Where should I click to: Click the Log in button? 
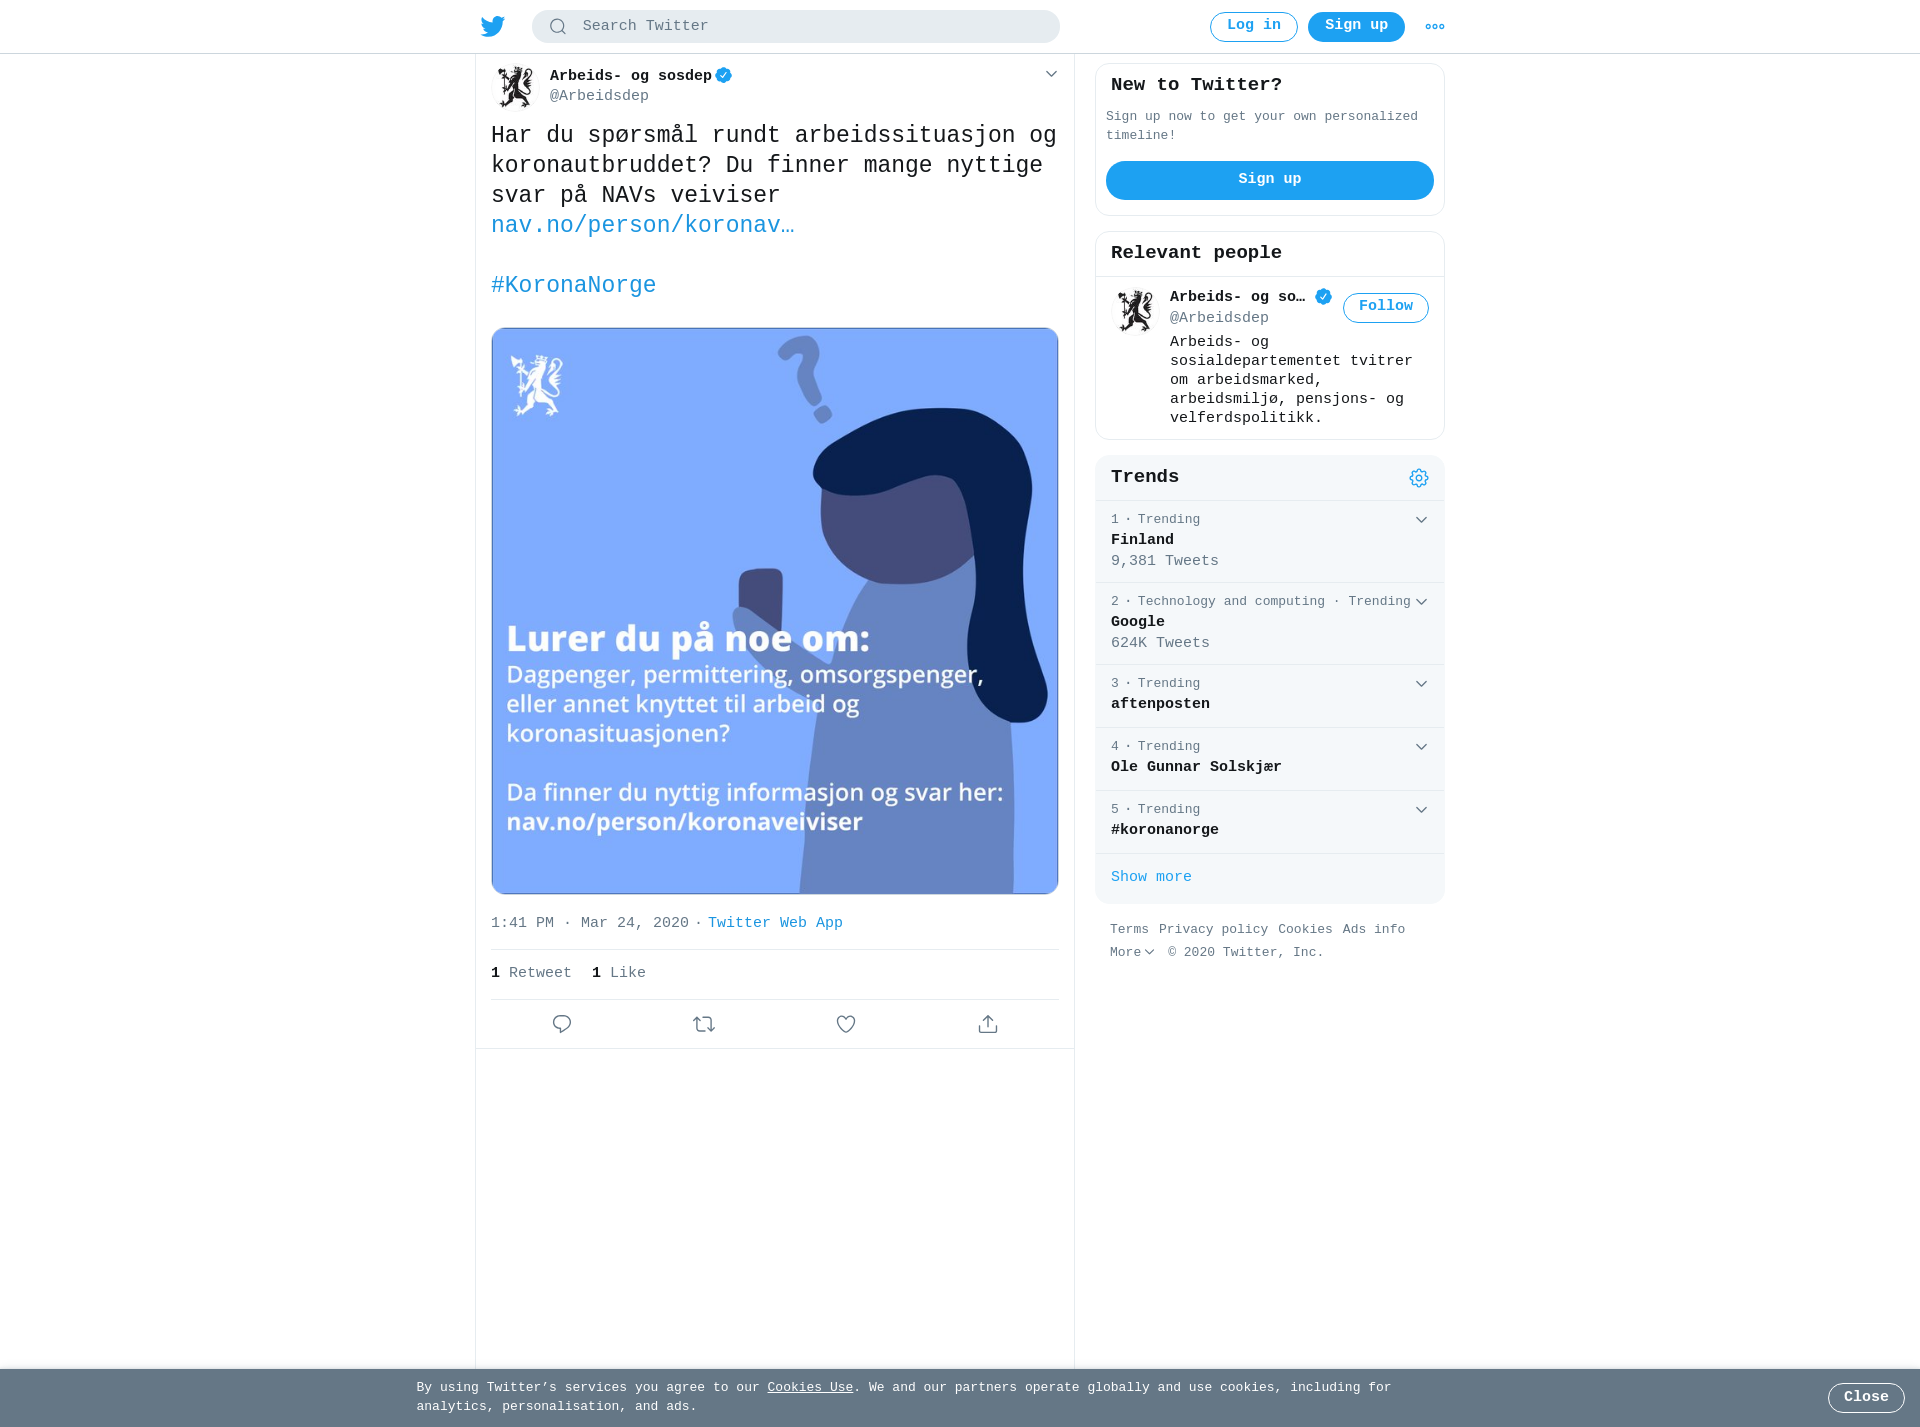point(1254,27)
